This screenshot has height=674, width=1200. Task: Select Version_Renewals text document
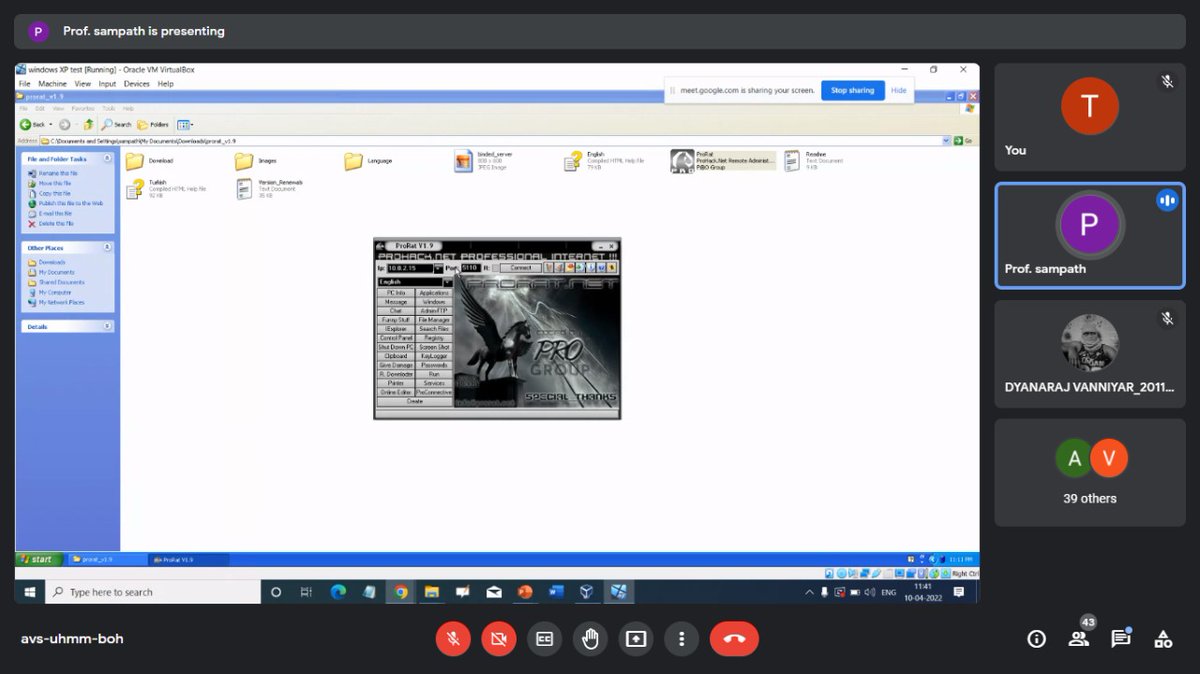269,189
